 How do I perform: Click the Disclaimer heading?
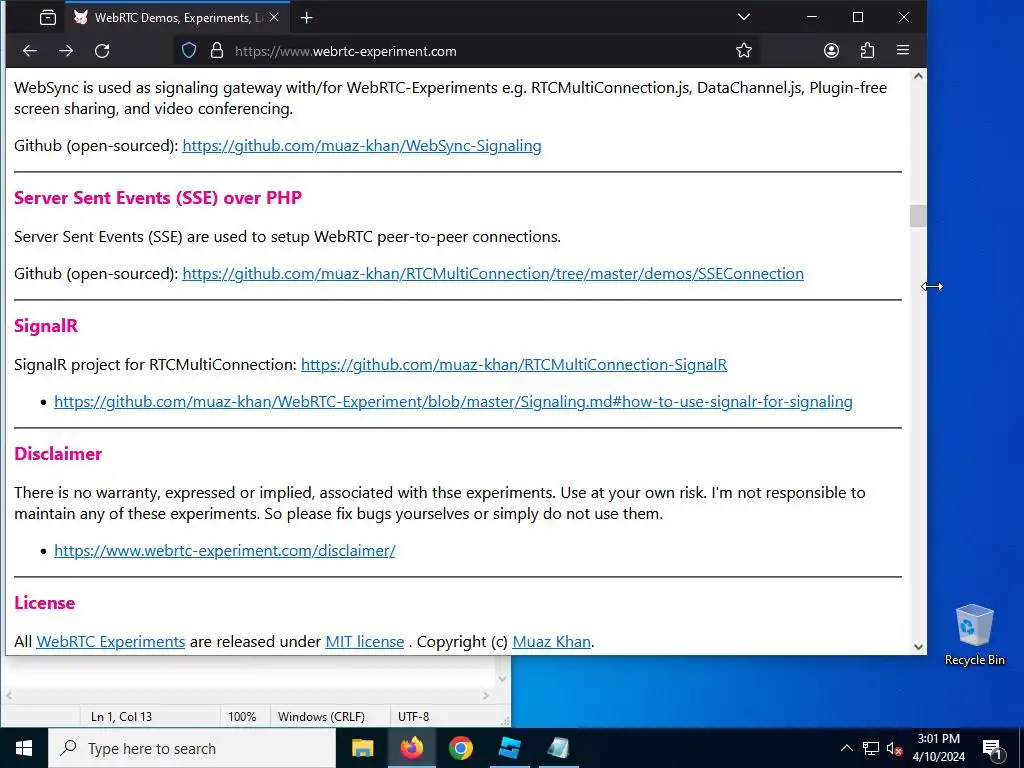tap(58, 454)
